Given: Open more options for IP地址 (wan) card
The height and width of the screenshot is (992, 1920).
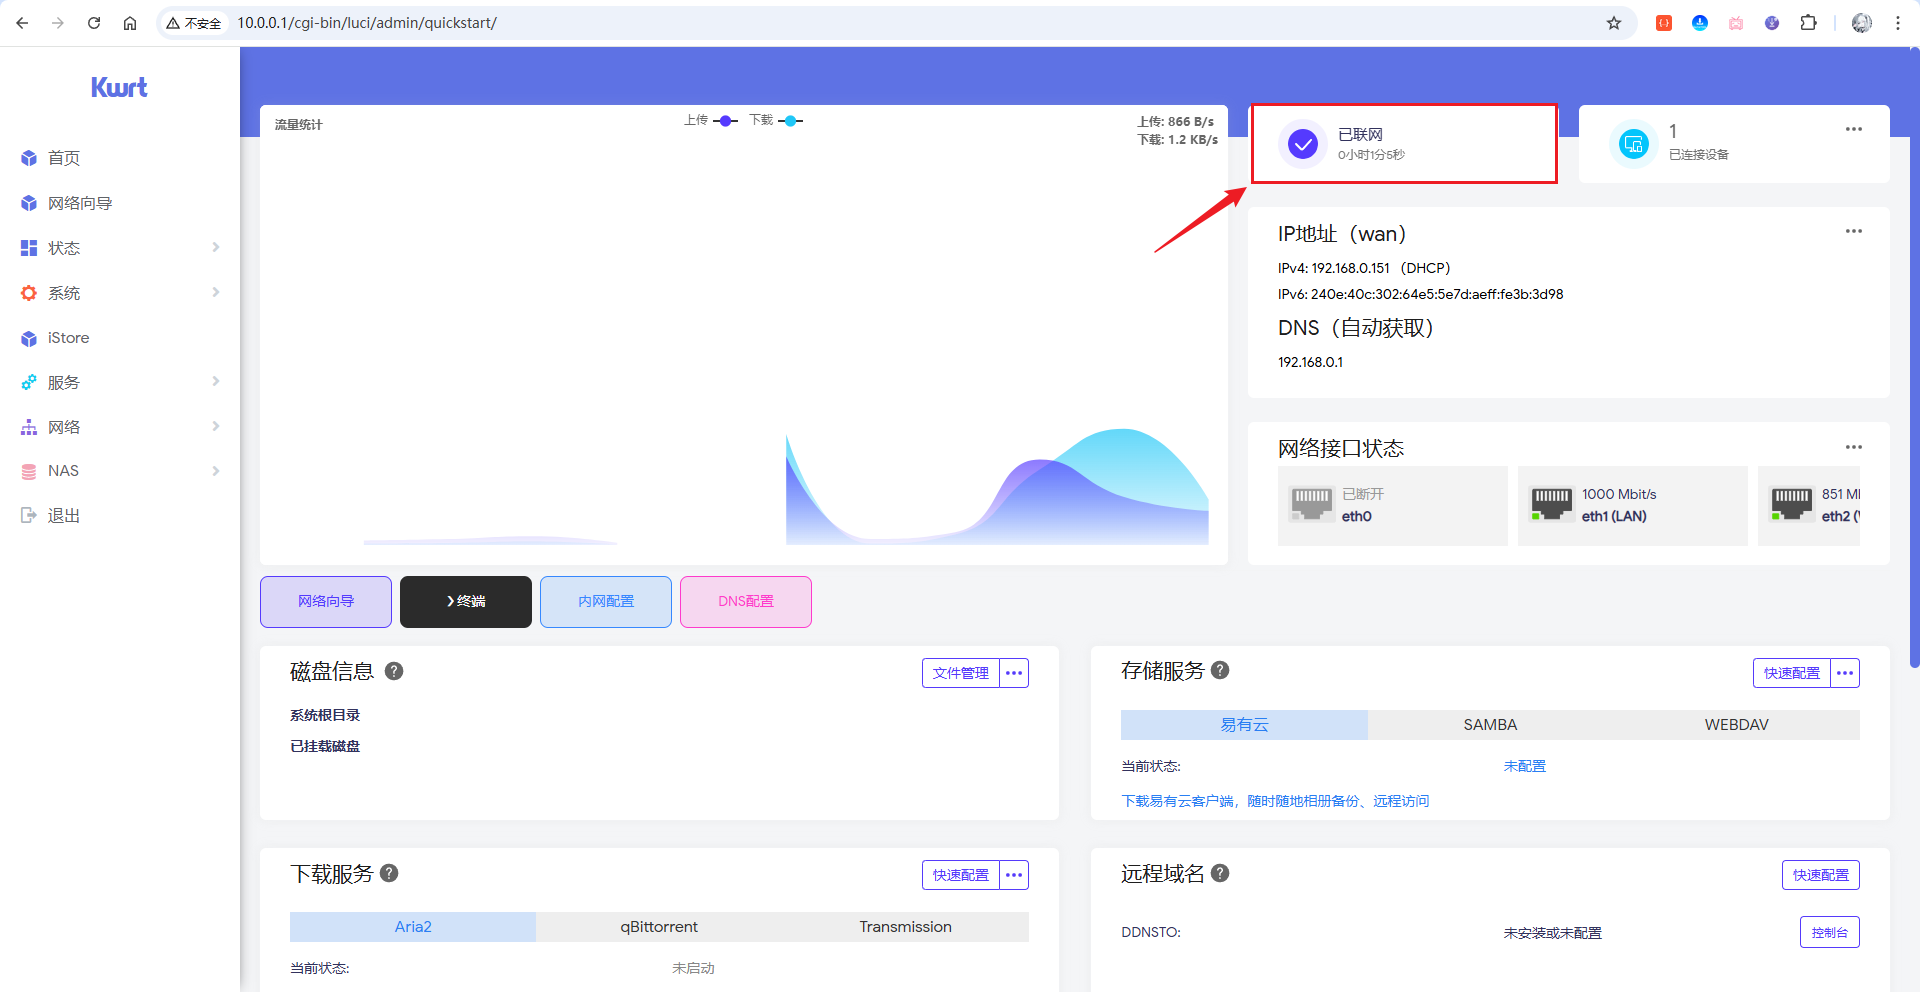Looking at the screenshot, I should click(x=1853, y=231).
